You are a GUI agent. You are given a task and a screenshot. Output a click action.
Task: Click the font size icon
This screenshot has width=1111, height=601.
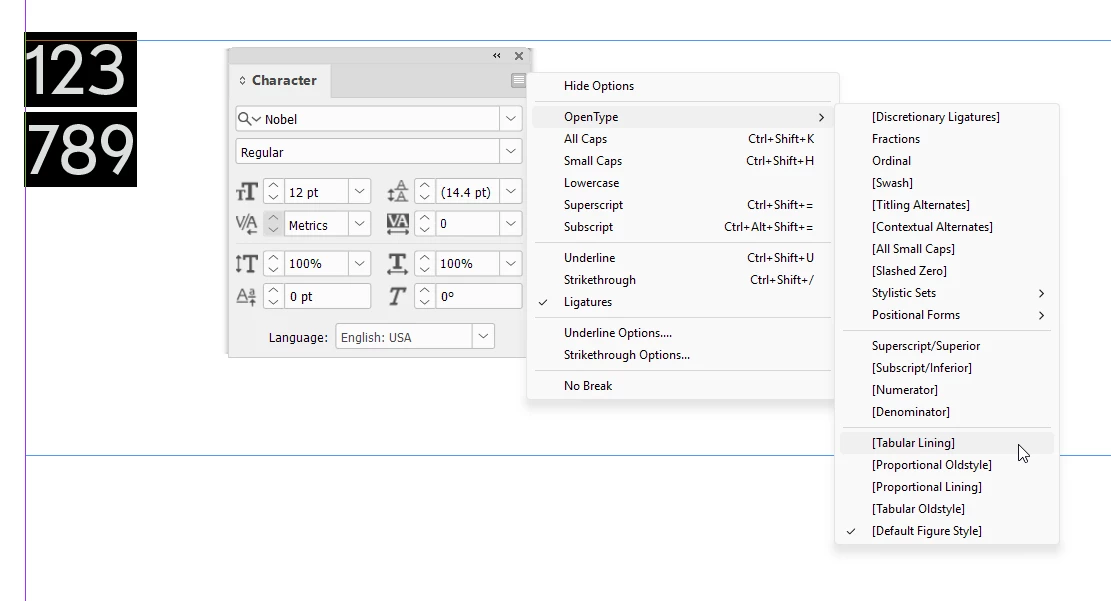click(247, 192)
